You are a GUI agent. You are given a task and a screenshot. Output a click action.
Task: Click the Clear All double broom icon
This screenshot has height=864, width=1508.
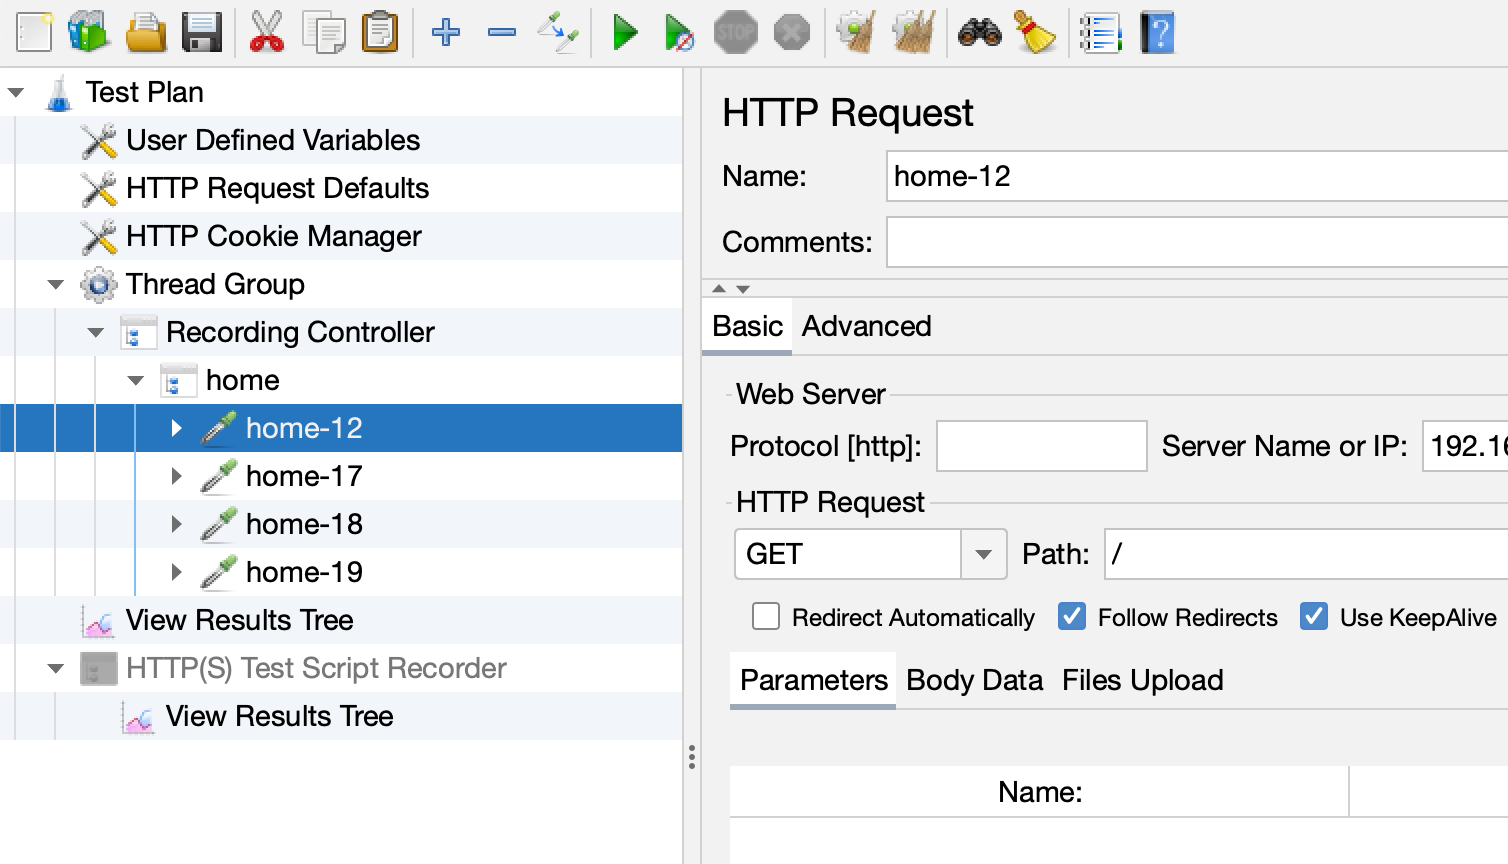click(x=914, y=32)
